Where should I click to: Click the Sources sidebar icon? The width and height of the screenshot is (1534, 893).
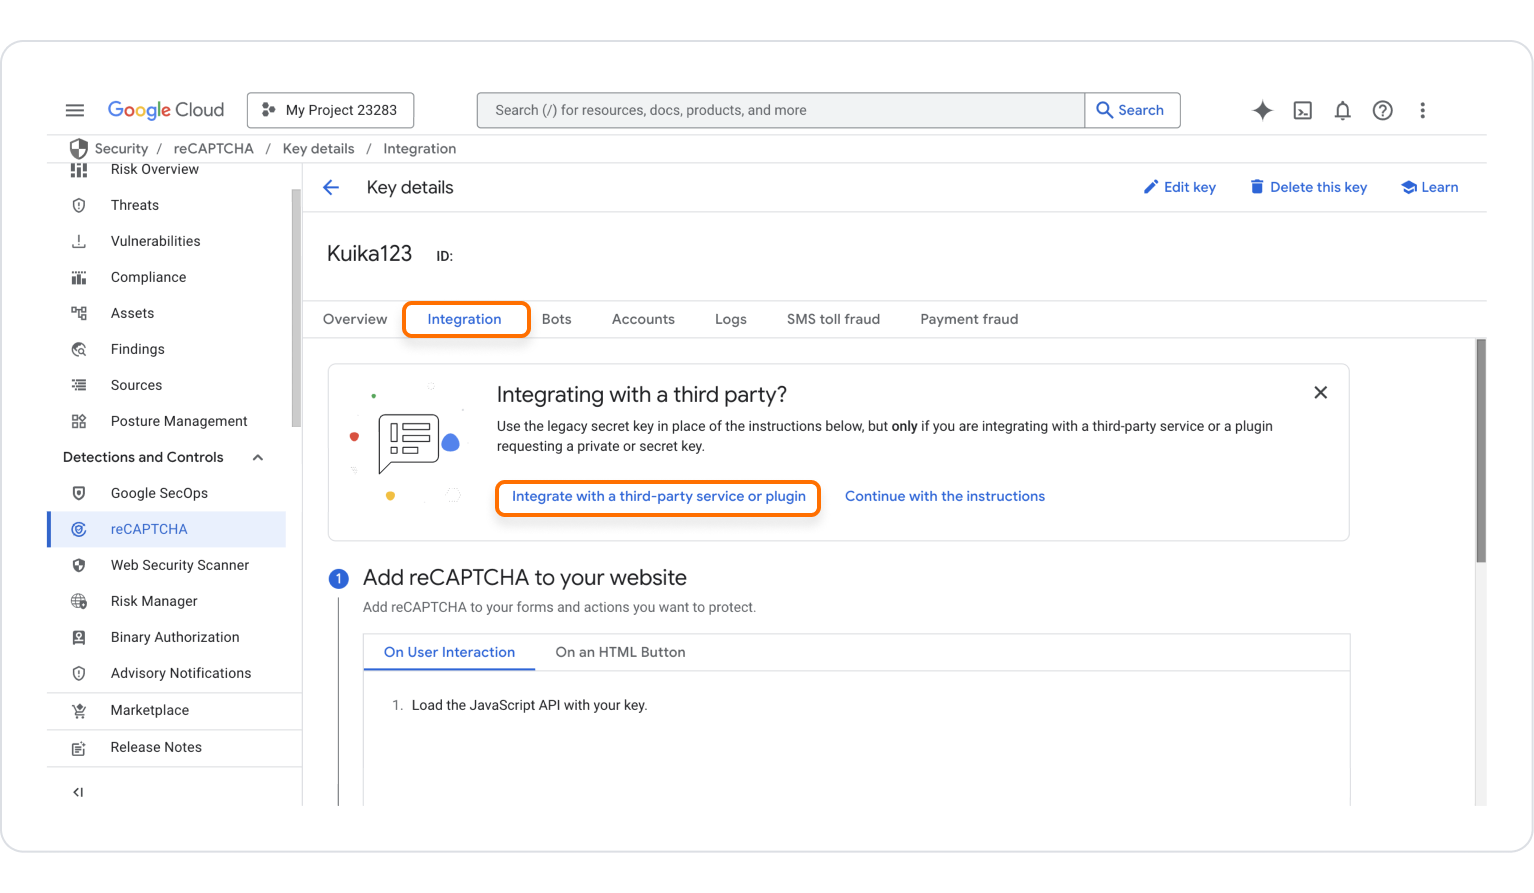tap(79, 385)
